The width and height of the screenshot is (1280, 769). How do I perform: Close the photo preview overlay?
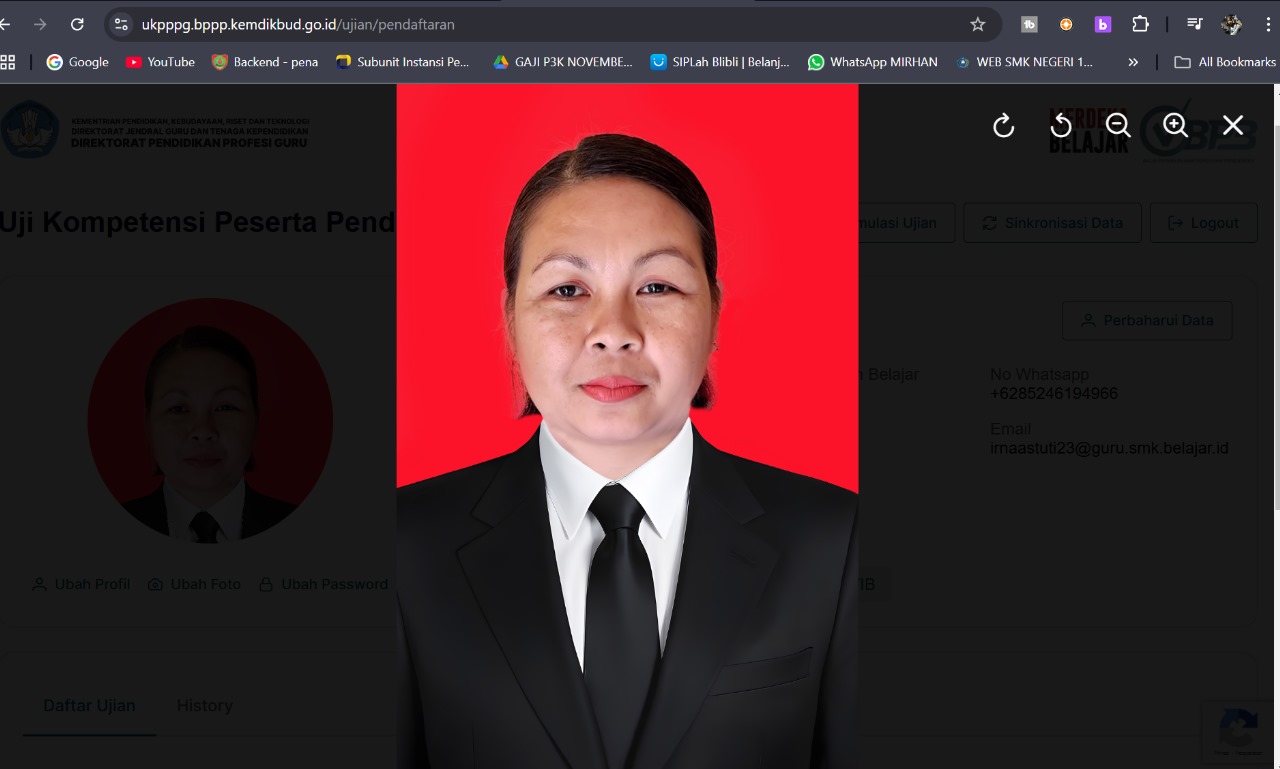(1233, 125)
